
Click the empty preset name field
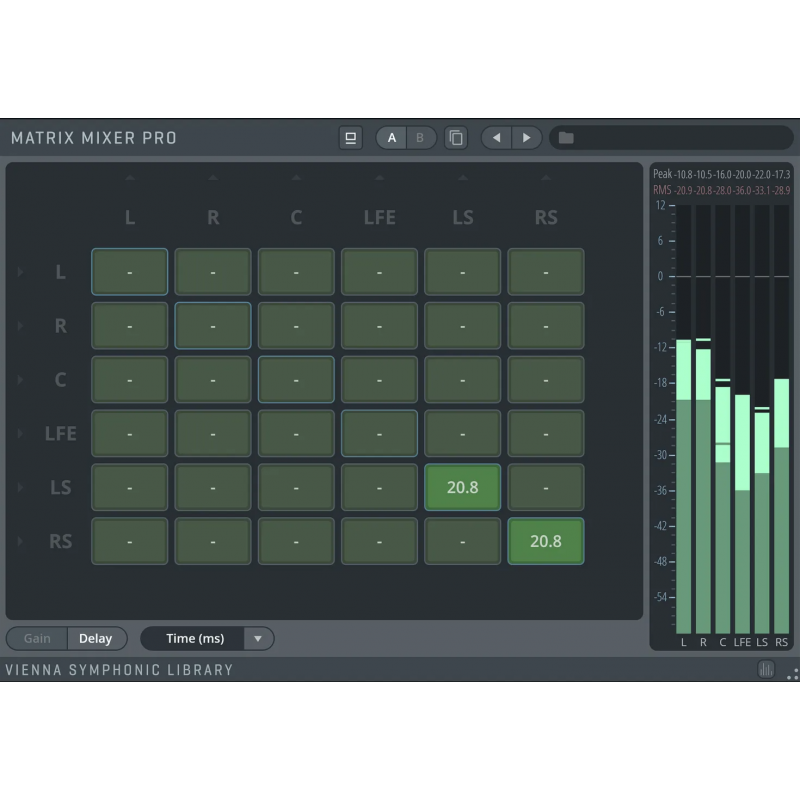coord(680,138)
